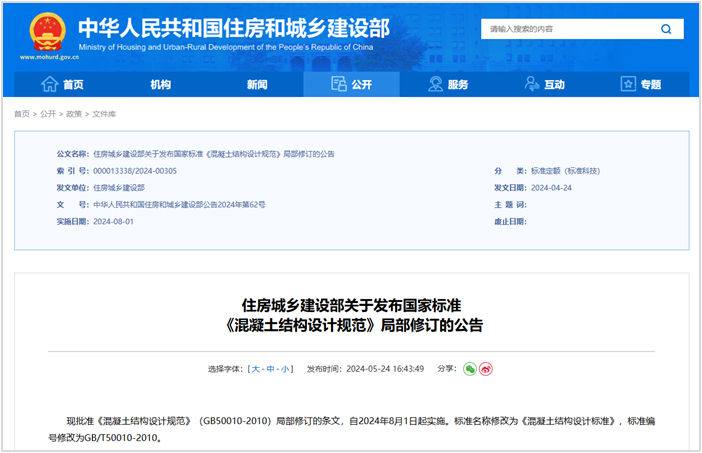This screenshot has height=453, width=702.
Task: Click 政策 in the breadcrumb trail
Action: (74, 114)
